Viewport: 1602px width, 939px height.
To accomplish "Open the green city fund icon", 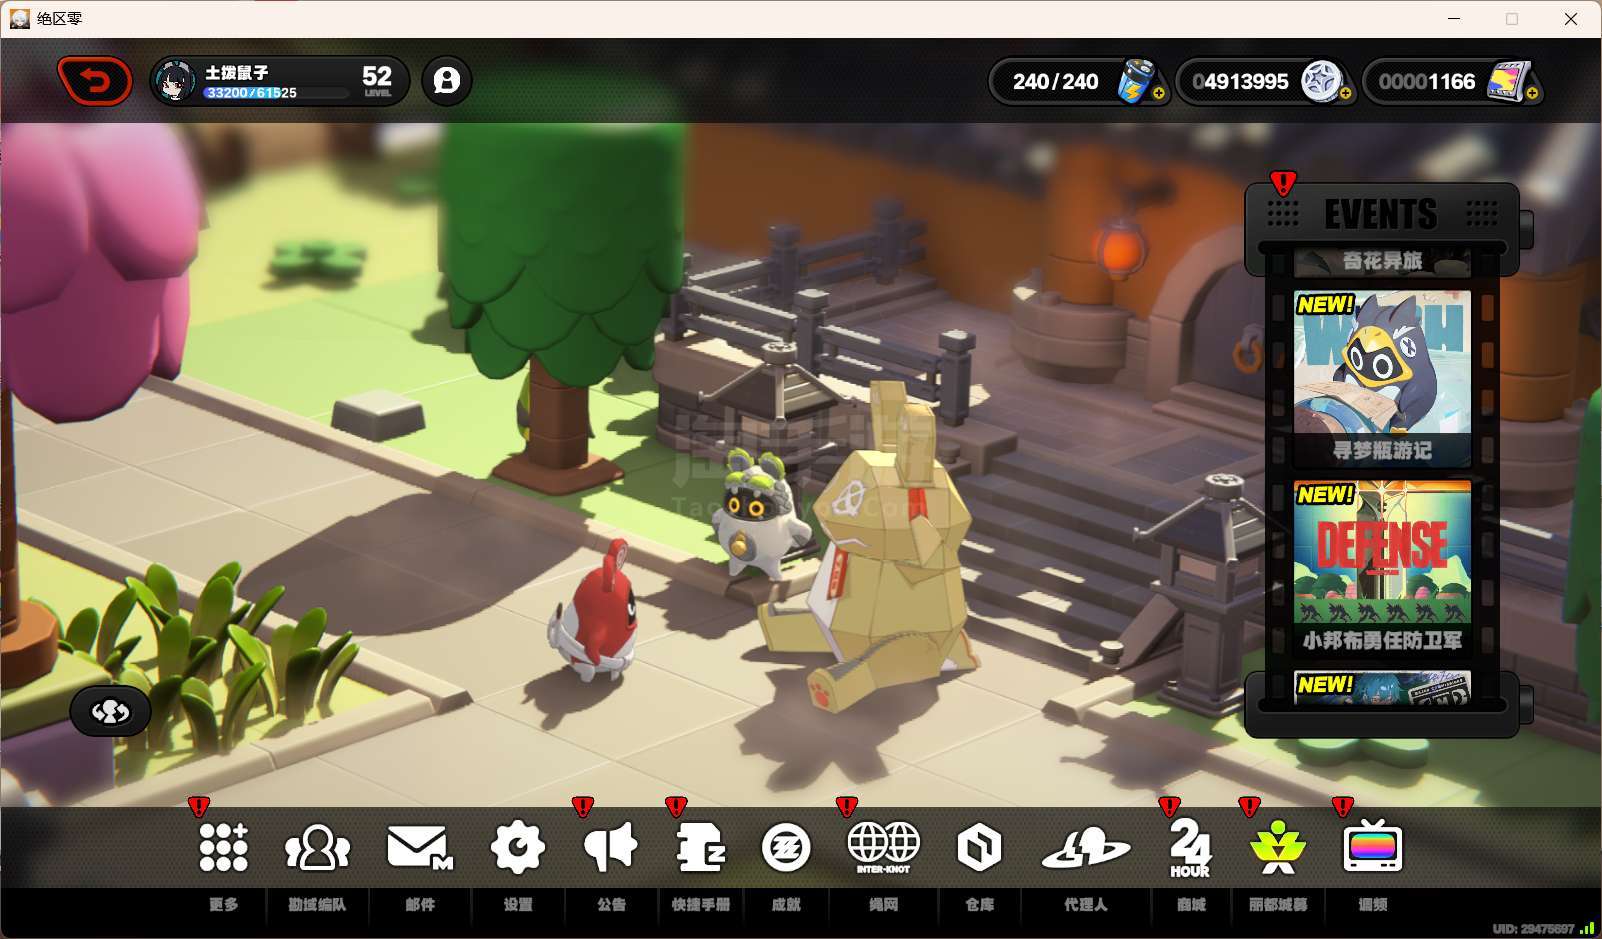I will (x=1278, y=847).
